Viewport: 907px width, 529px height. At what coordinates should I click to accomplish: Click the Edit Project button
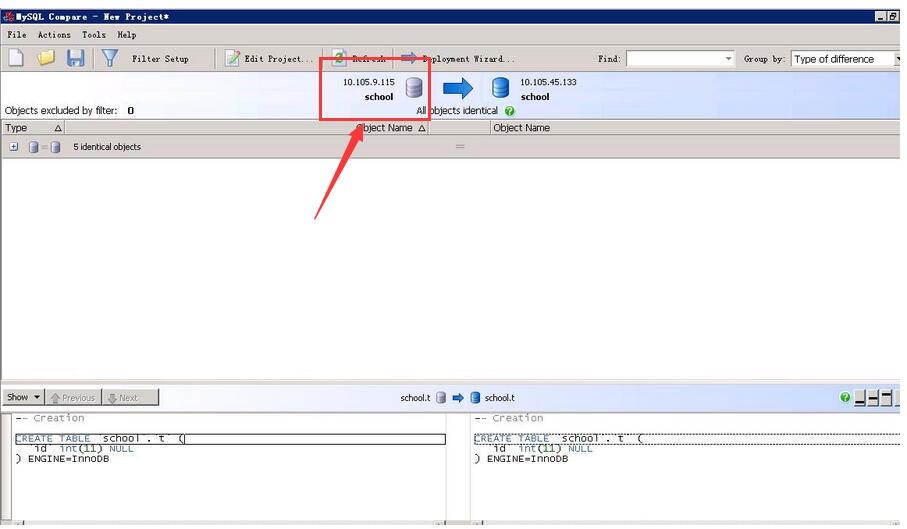coord(269,58)
